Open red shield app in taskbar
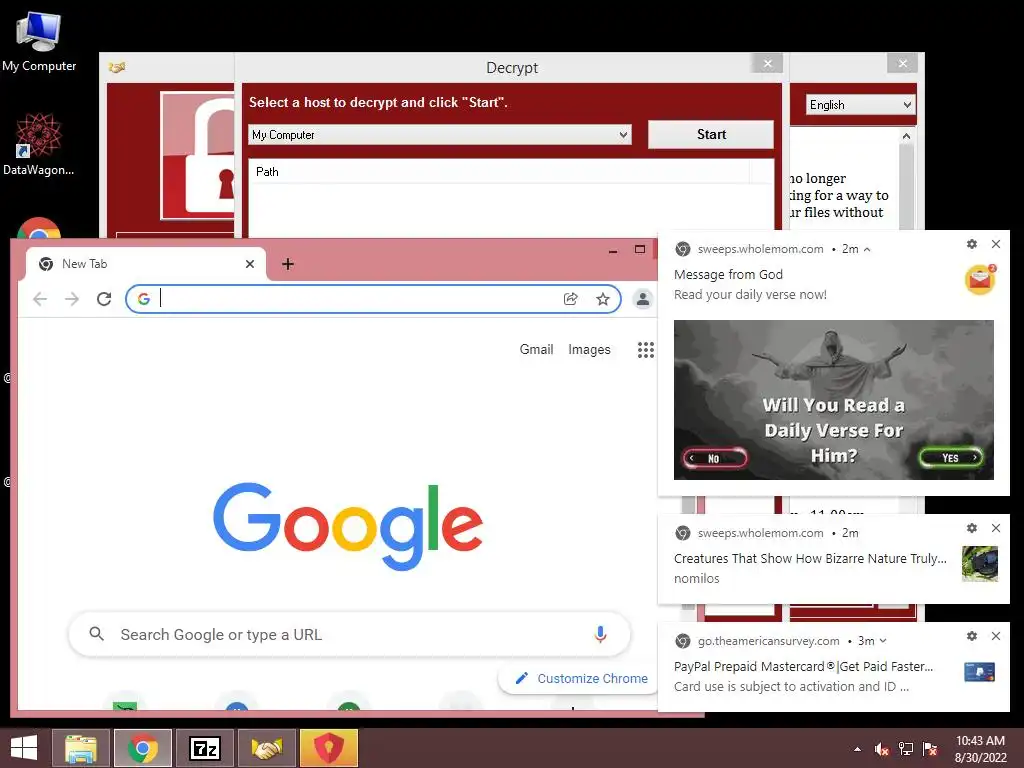This screenshot has height=768, width=1024. click(328, 748)
